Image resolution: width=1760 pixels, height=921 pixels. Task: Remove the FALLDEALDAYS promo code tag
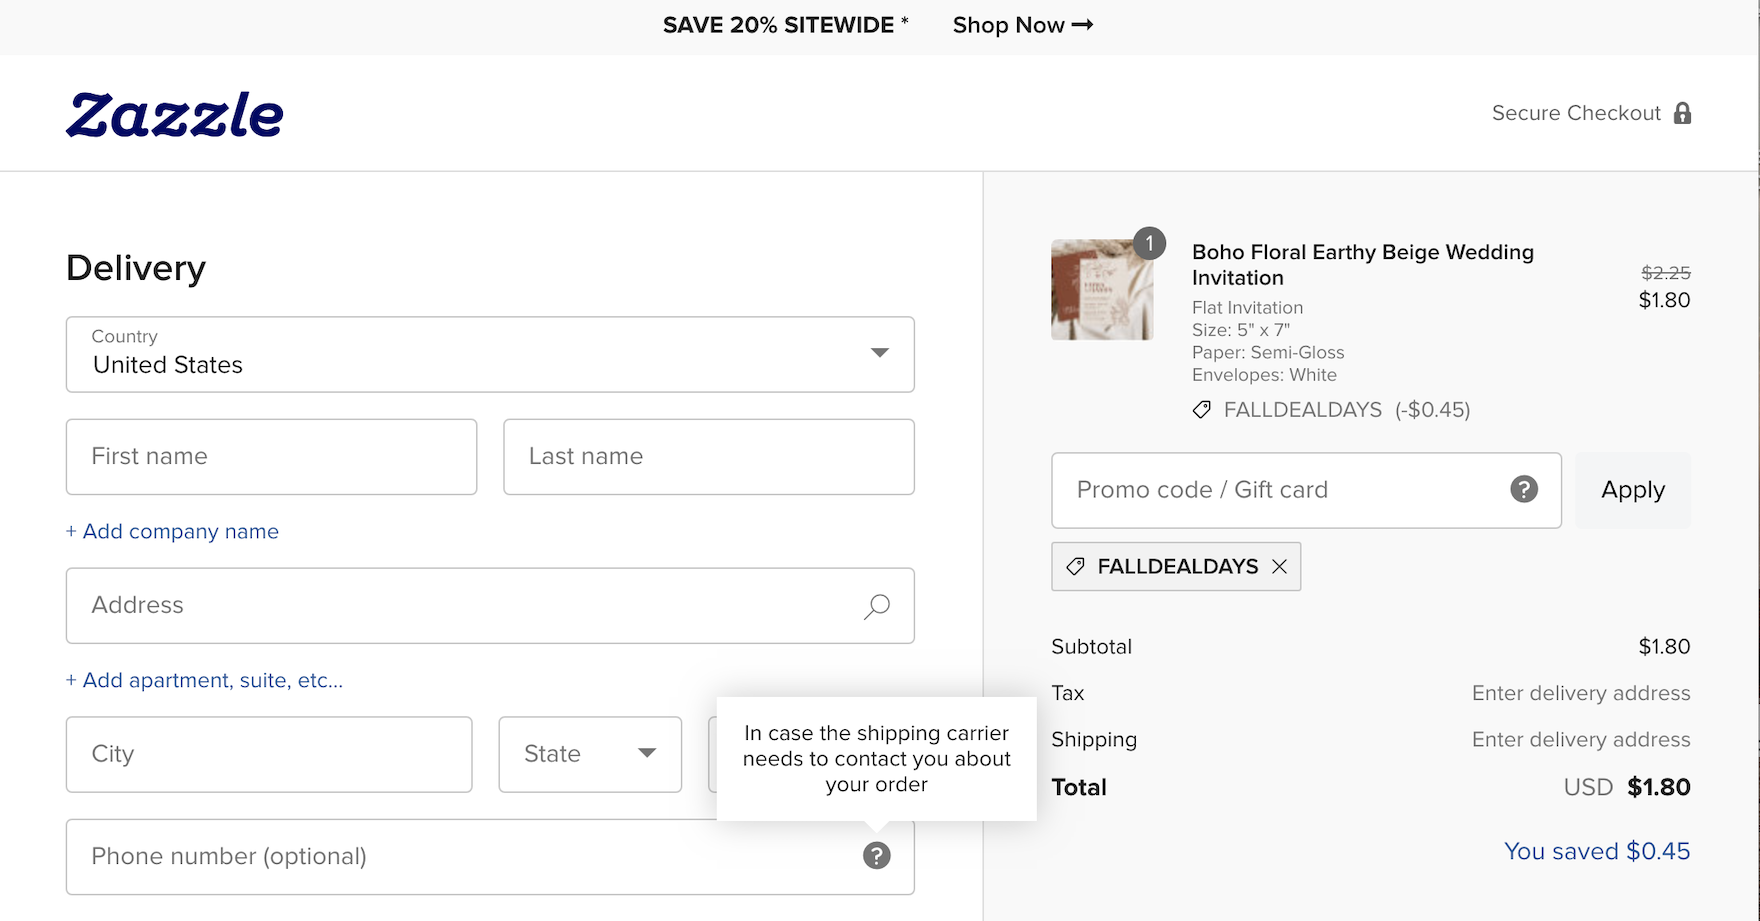[x=1279, y=567]
